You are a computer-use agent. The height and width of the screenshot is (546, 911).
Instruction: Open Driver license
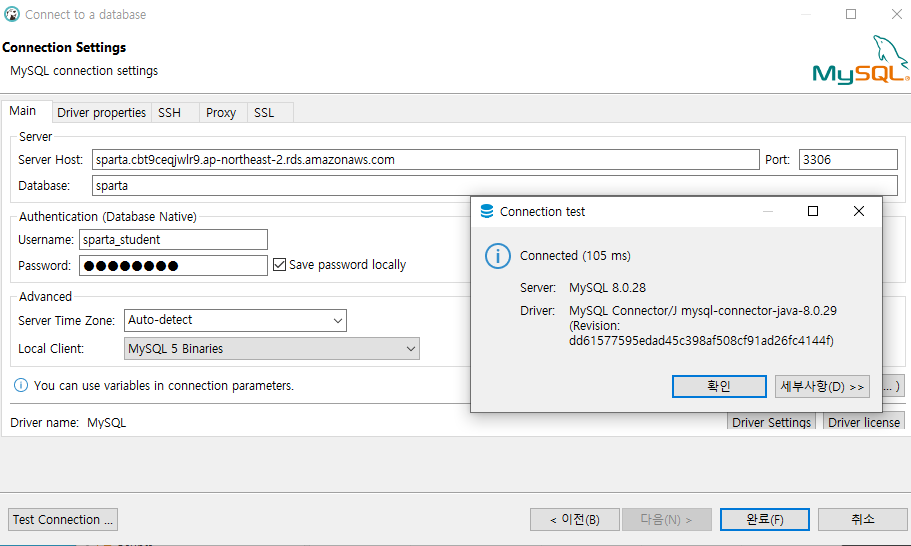tap(864, 422)
